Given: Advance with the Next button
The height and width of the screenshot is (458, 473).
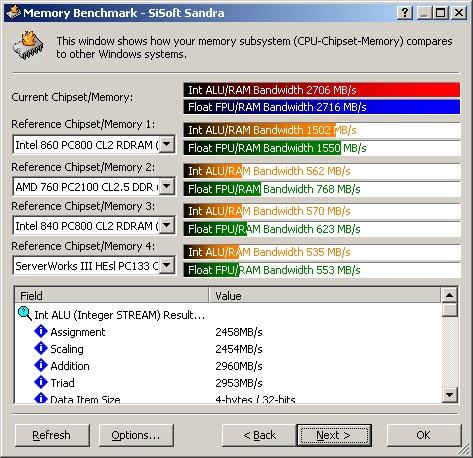Looking at the screenshot, I should coord(334,435).
